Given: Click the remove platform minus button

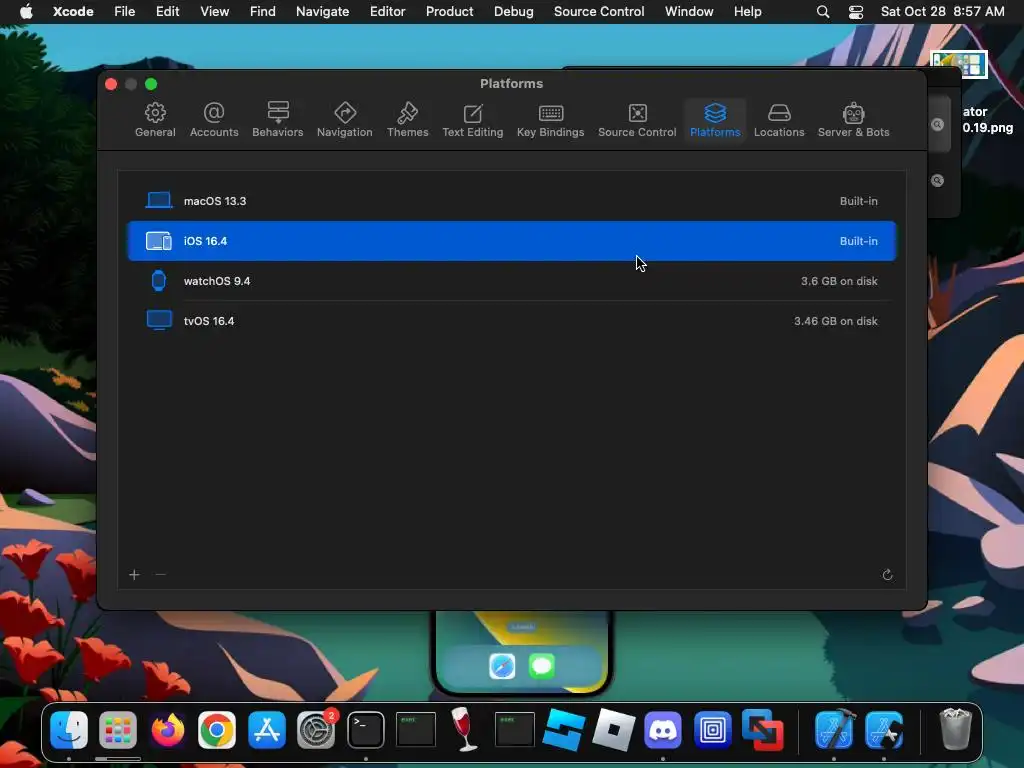Looking at the screenshot, I should [161, 575].
